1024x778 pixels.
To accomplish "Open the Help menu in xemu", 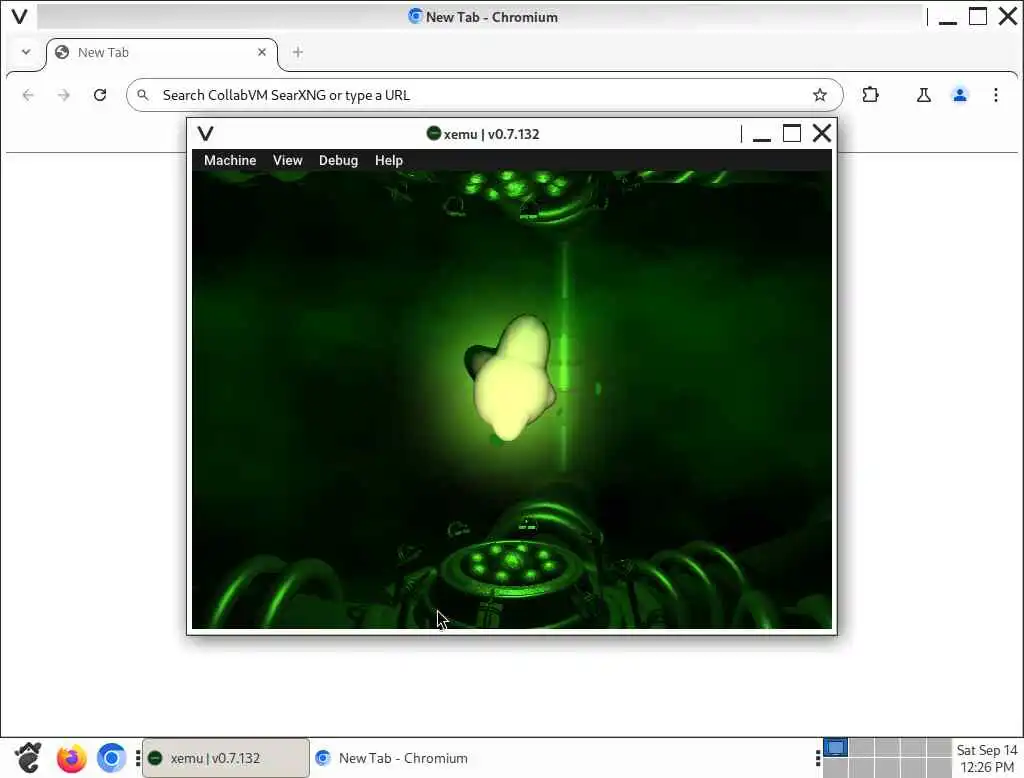I will click(389, 160).
